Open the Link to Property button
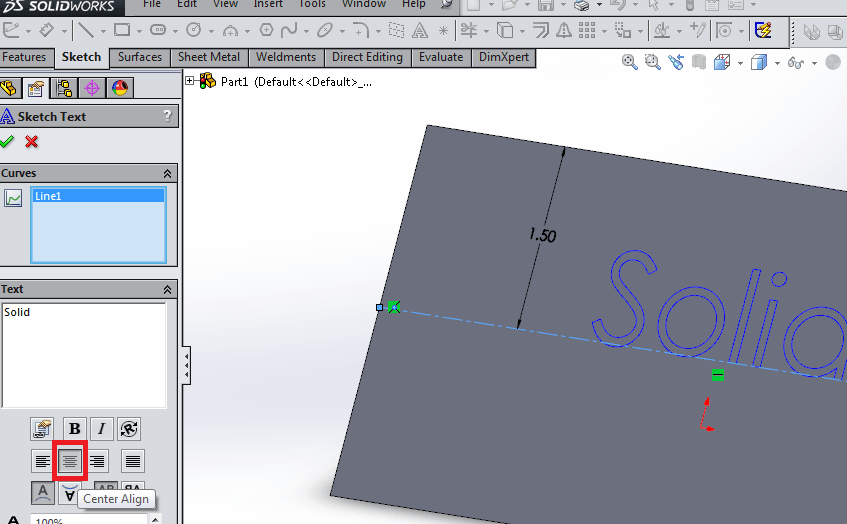The width and height of the screenshot is (847, 524). coord(42,429)
